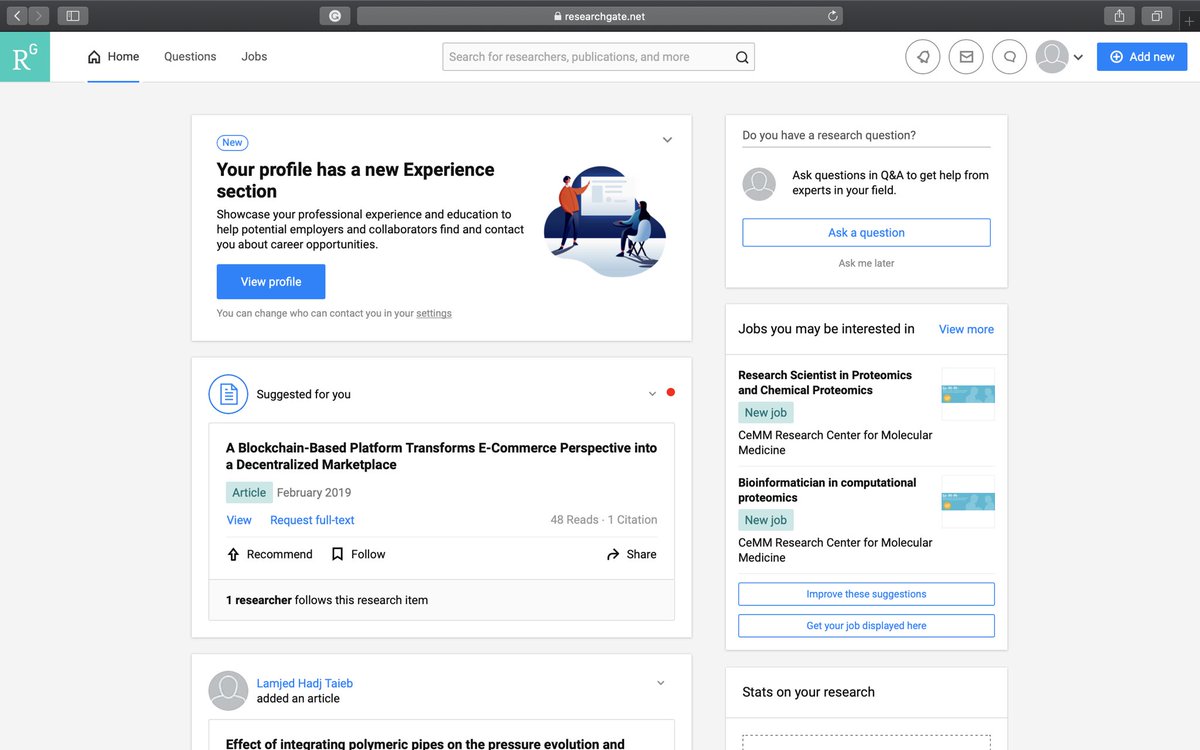Open the Blockchain-Based Platform article title
The image size is (1200, 750).
pos(441,456)
